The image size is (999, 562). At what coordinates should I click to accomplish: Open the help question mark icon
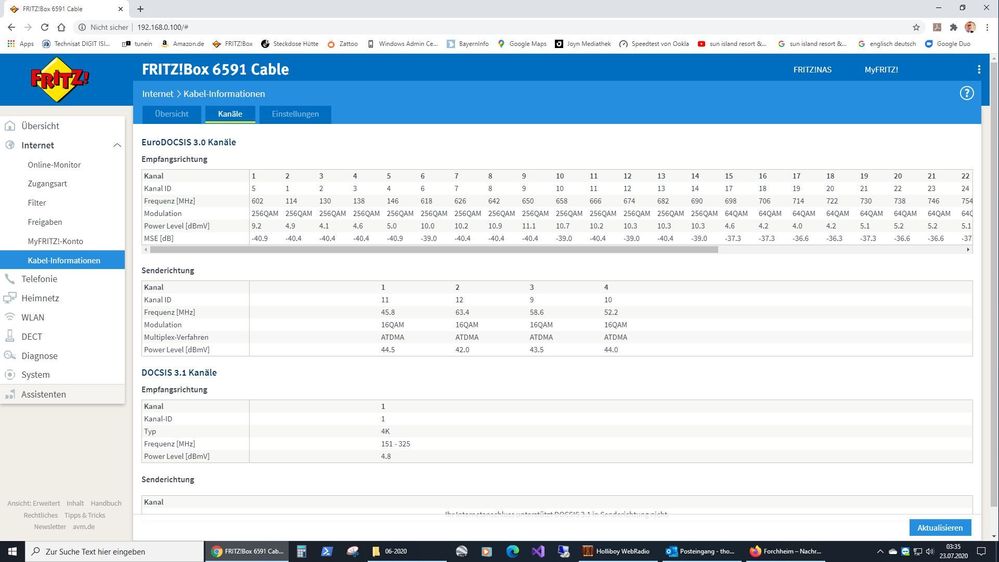[967, 93]
